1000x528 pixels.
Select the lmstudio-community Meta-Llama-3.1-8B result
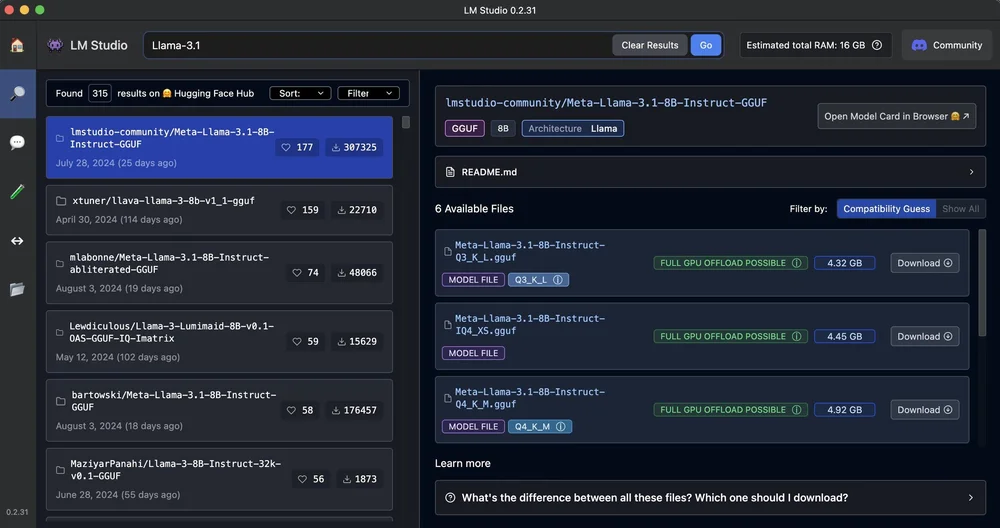[219, 147]
